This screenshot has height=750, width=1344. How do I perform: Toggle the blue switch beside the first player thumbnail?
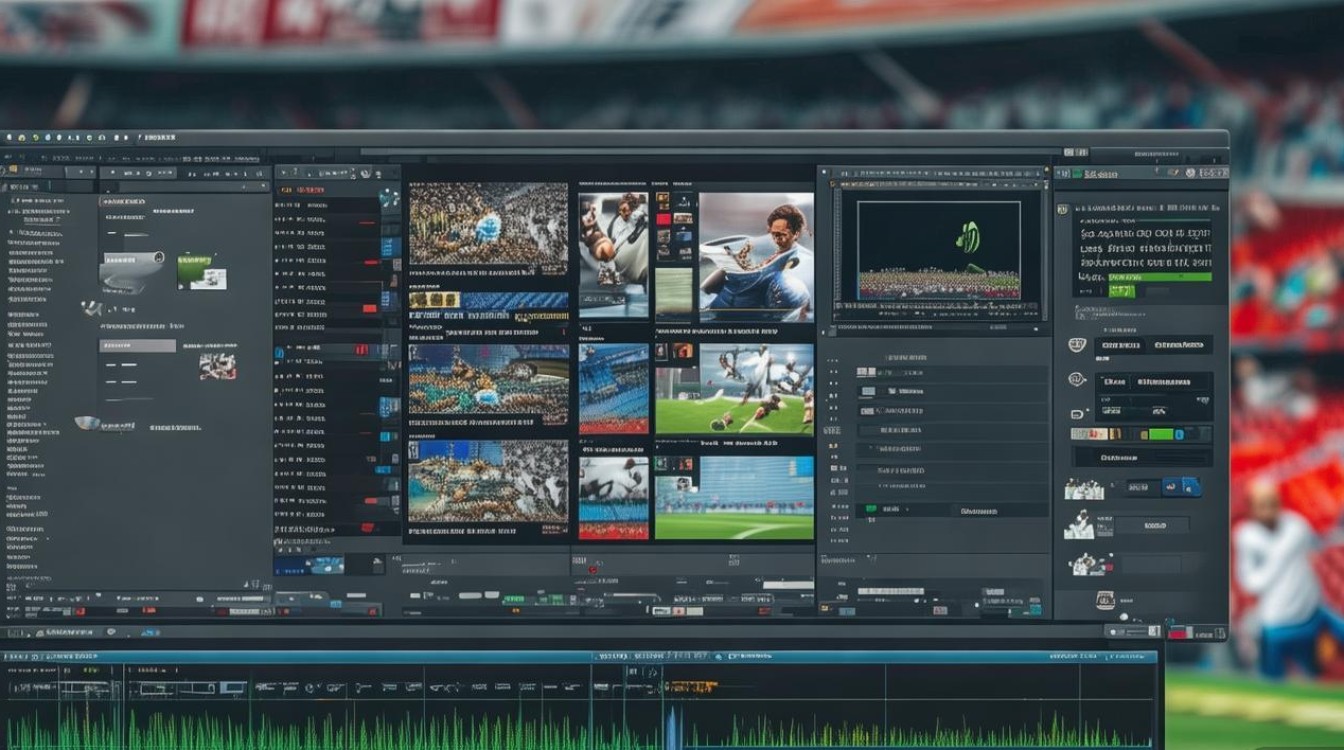tap(1181, 487)
